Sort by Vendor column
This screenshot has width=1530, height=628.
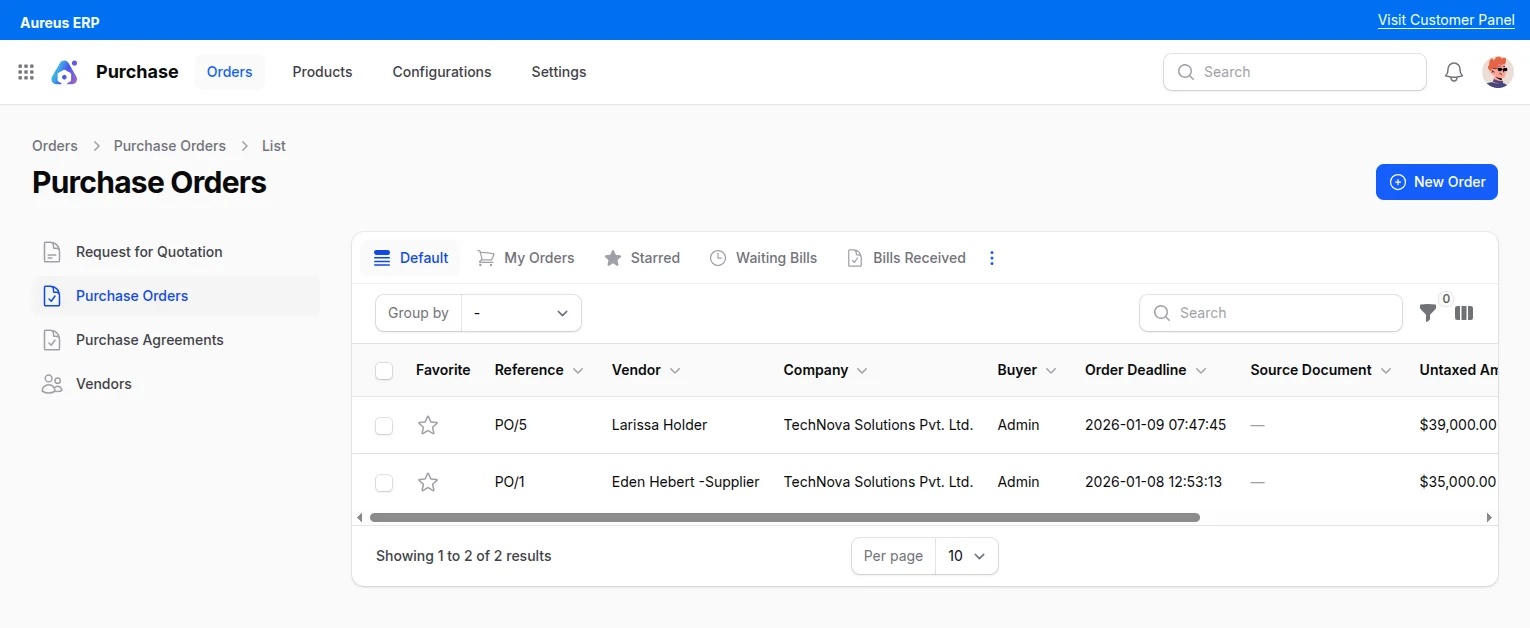click(646, 370)
